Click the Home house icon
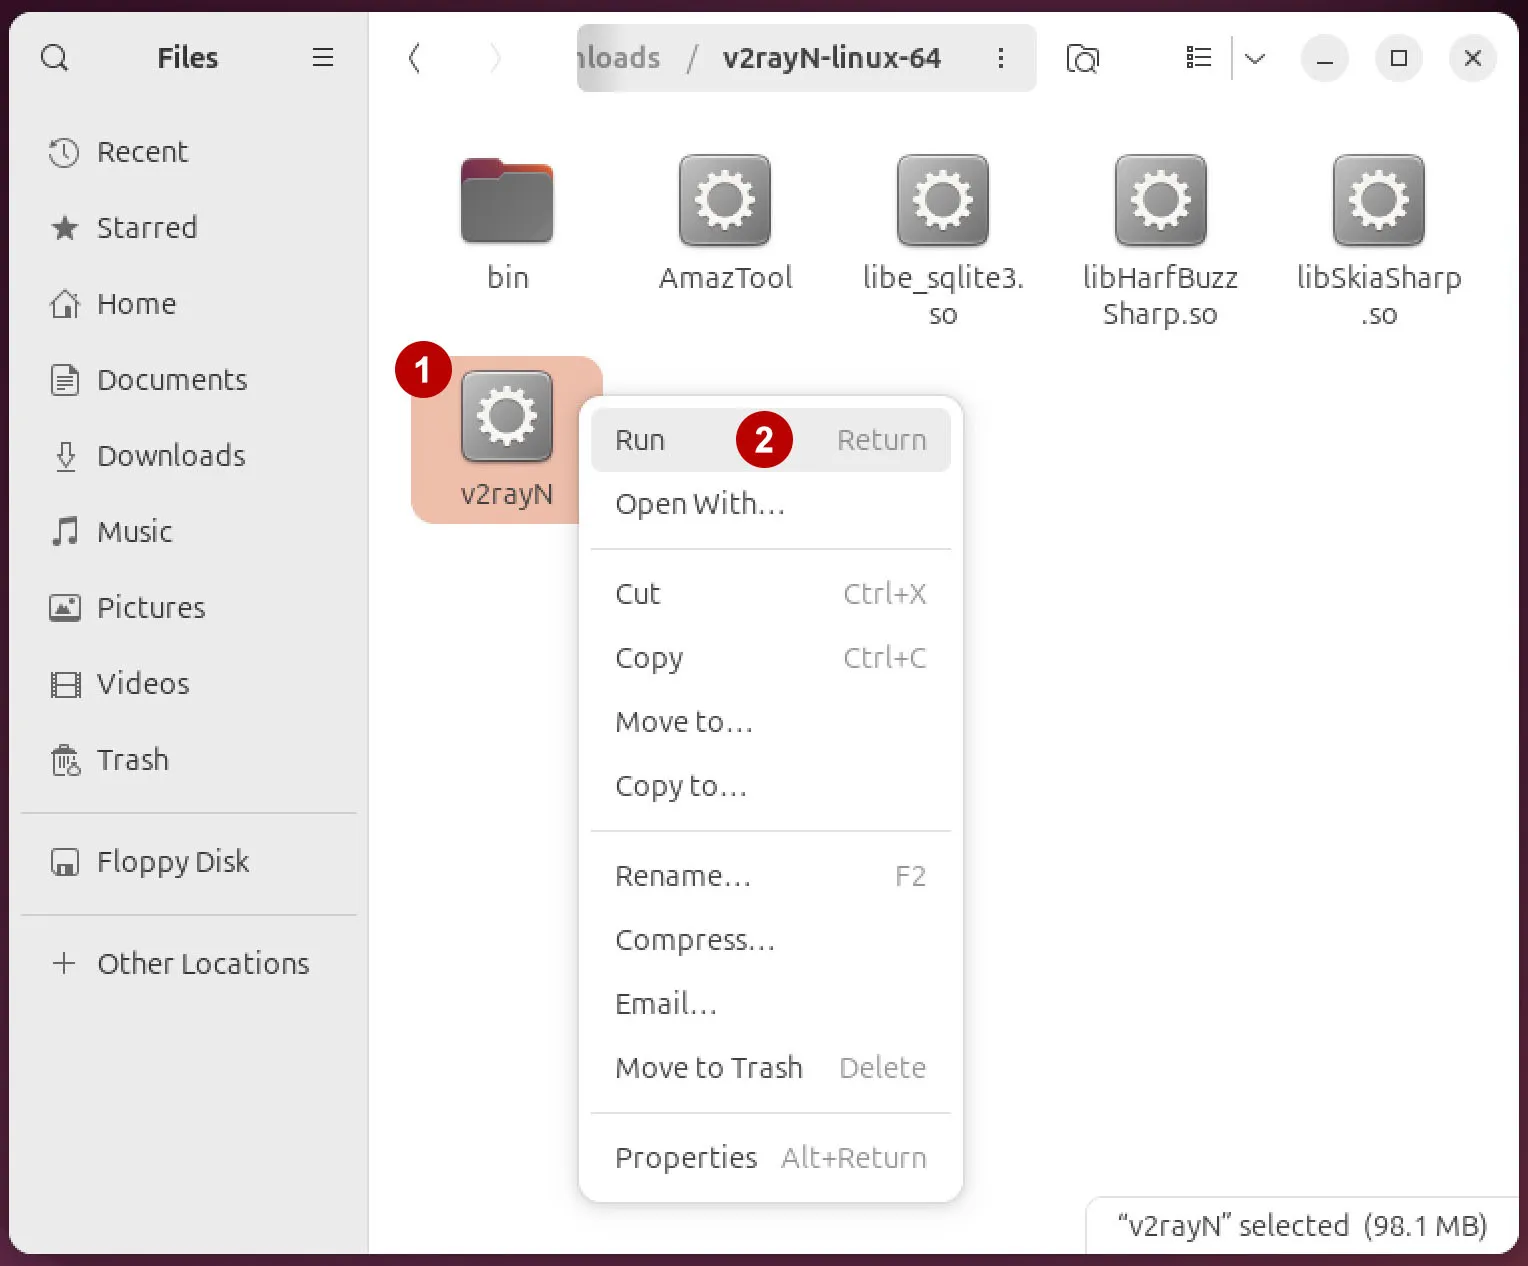Screen dimensions: 1528x1266 tap(64, 304)
